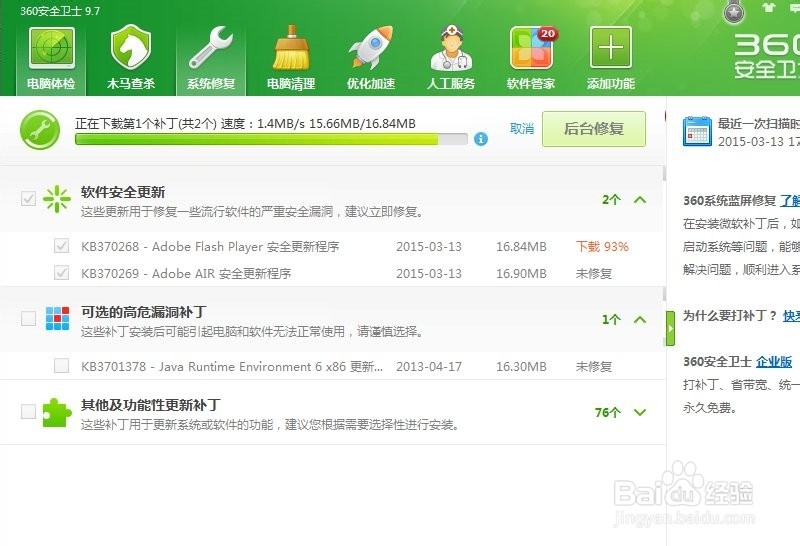Screen dimensions: 800x546
Task: Click the 后台修复 button
Action: (594, 129)
